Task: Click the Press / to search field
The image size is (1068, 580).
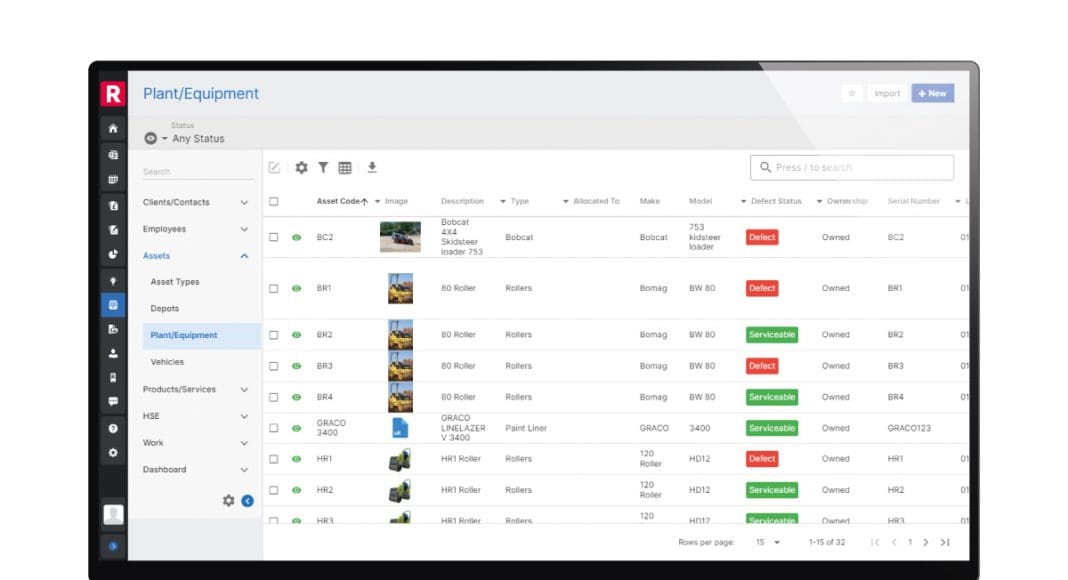Action: [852, 167]
